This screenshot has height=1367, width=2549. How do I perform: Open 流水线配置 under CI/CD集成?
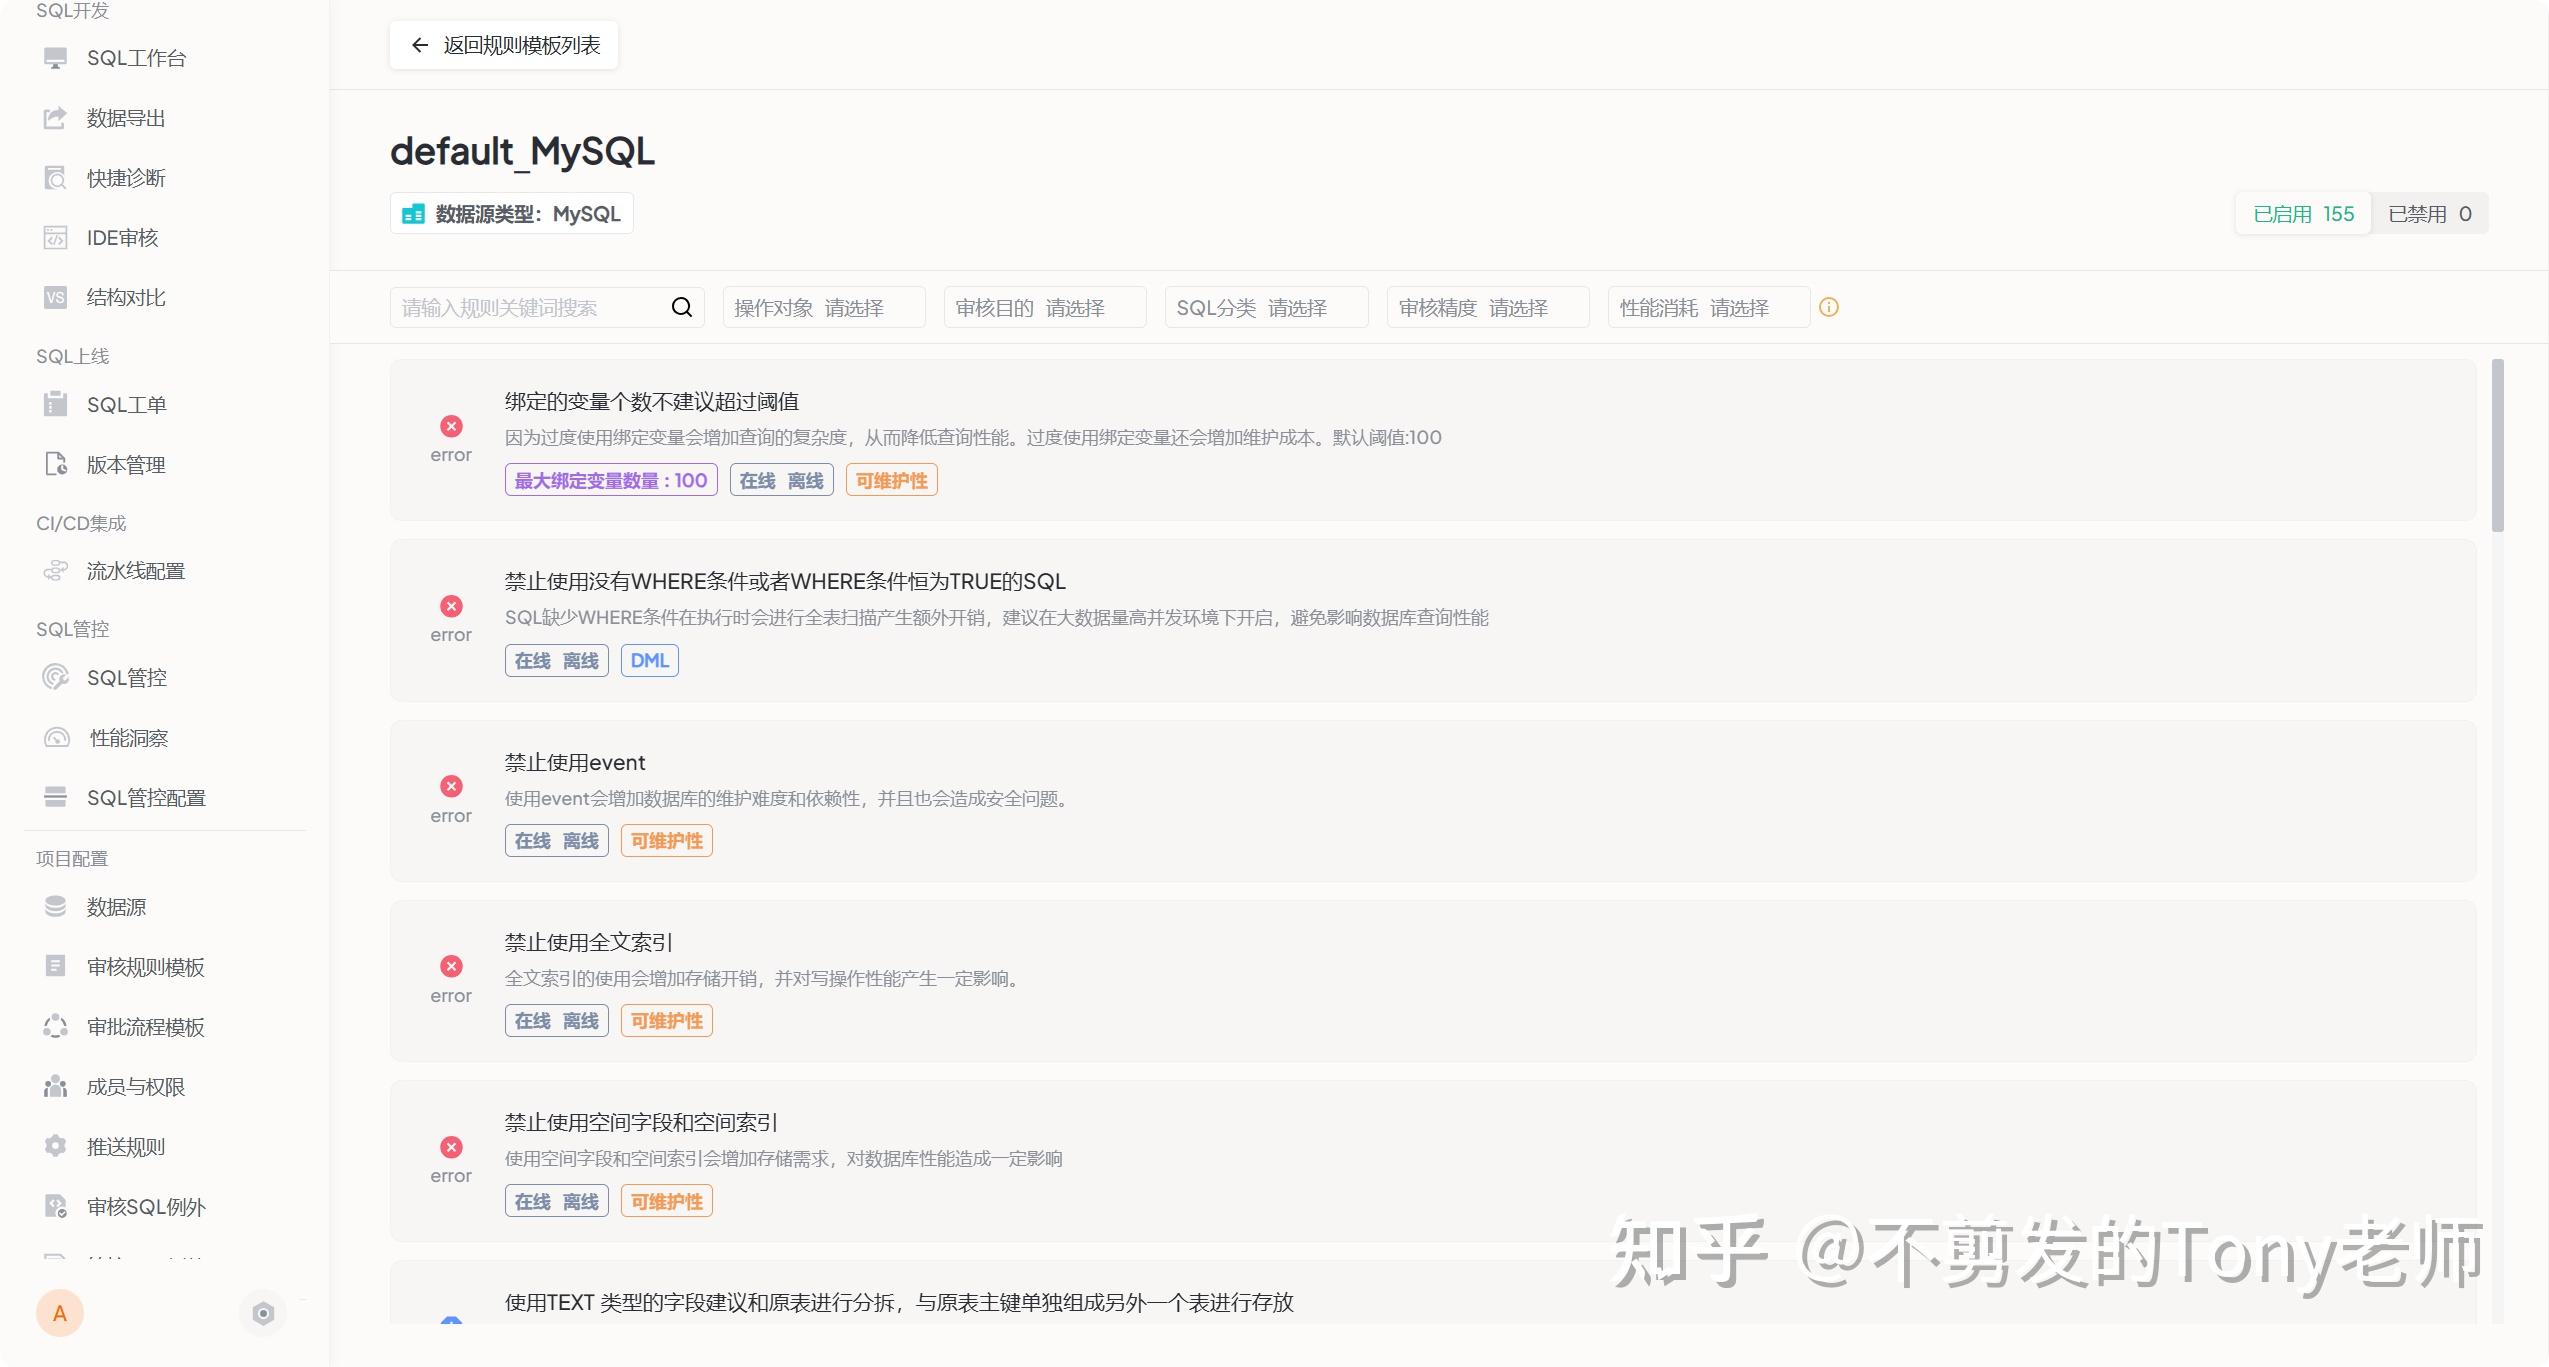(x=134, y=570)
